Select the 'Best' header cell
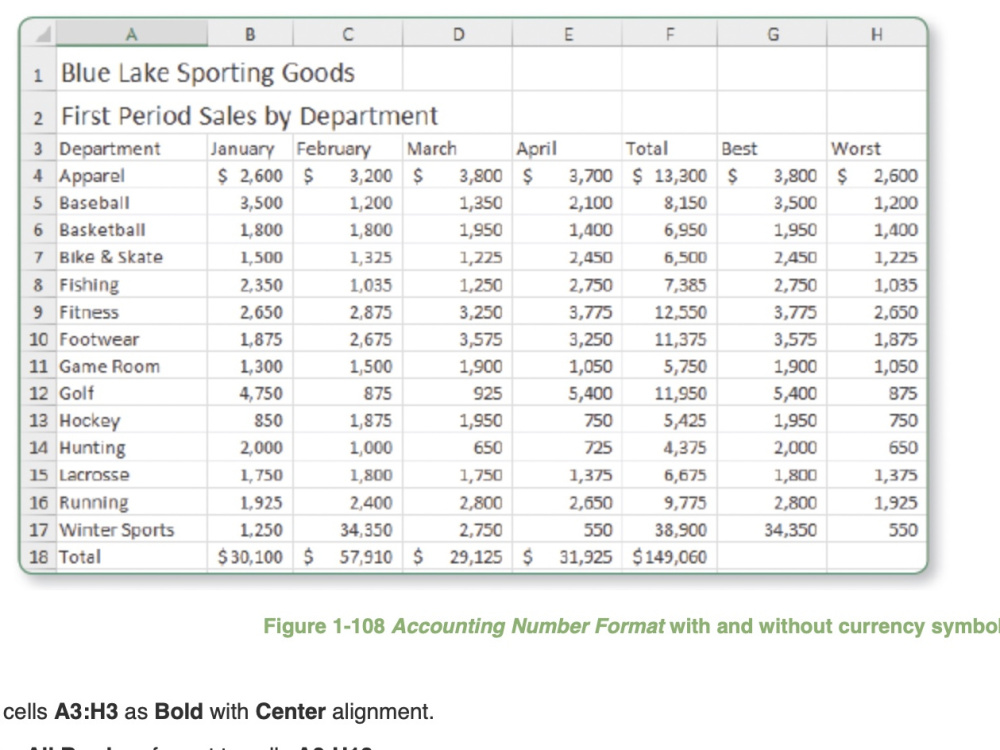This screenshot has width=1000, height=750. click(772, 148)
